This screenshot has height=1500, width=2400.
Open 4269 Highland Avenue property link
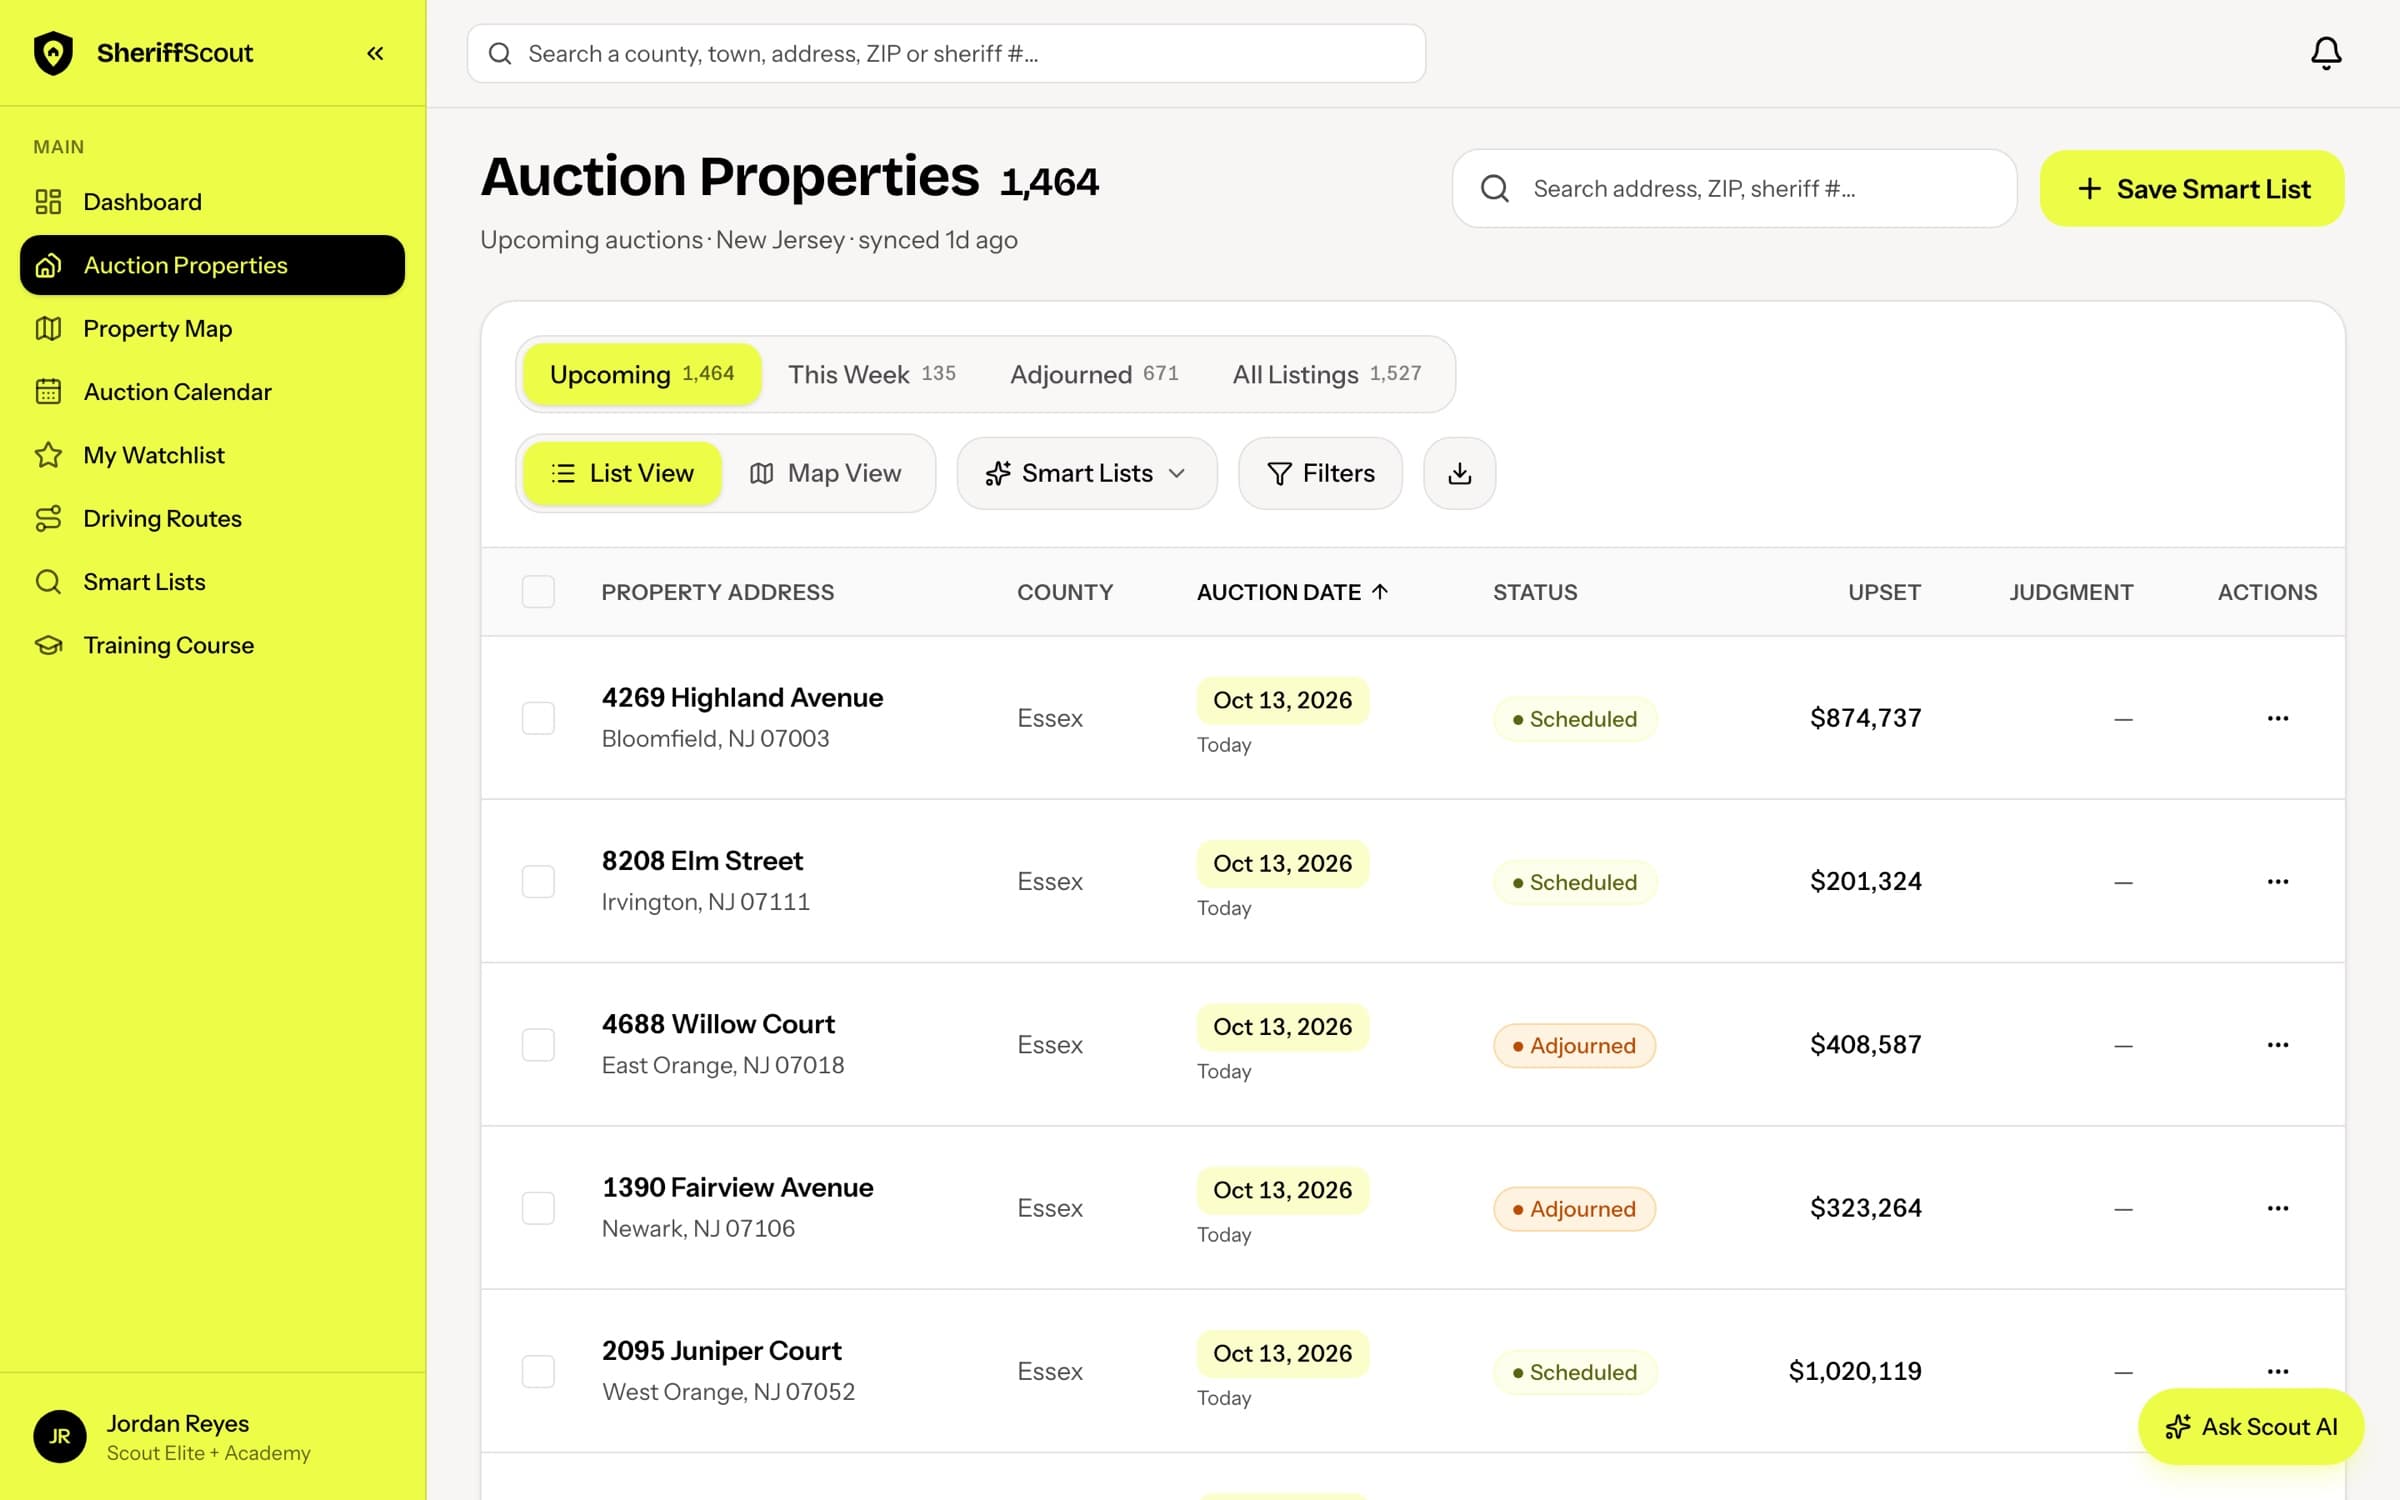point(742,697)
